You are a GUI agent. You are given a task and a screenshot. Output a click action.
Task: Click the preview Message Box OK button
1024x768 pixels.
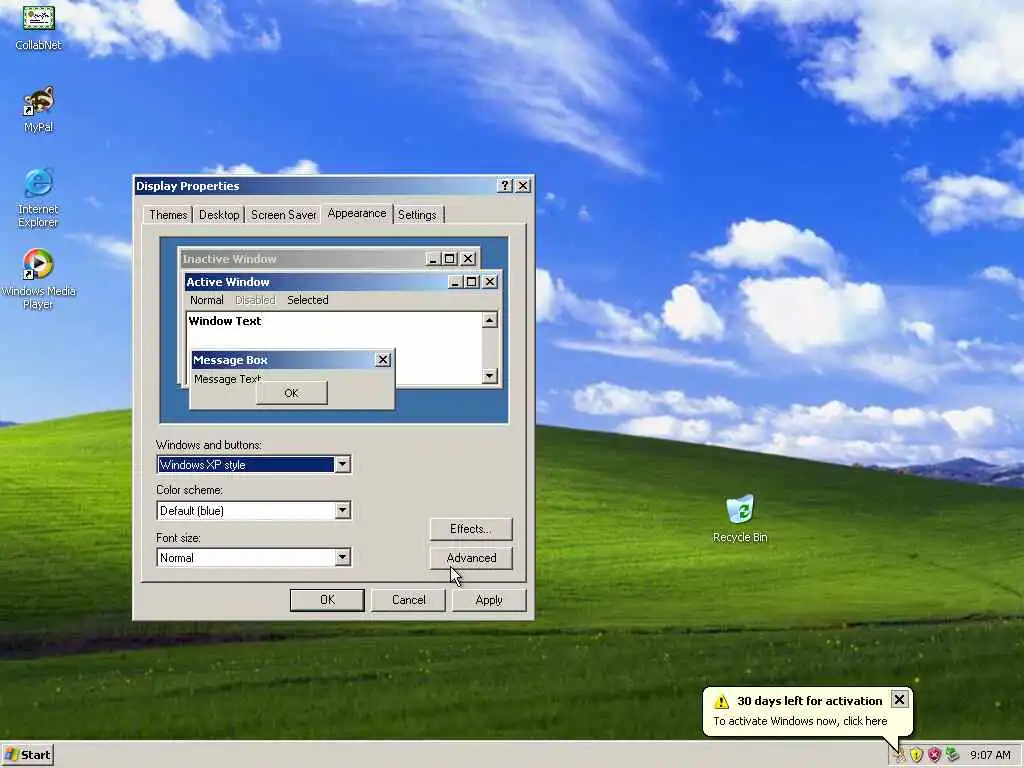coord(291,393)
